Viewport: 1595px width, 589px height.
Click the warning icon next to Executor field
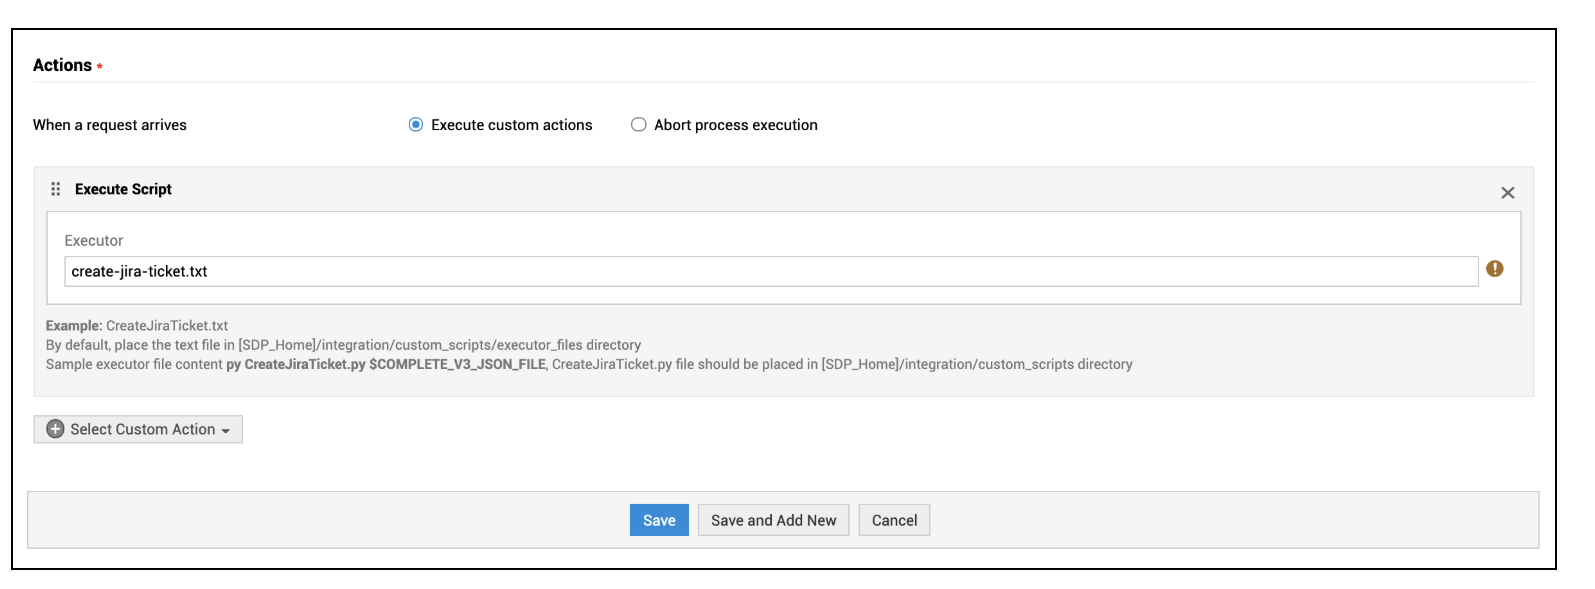point(1494,269)
